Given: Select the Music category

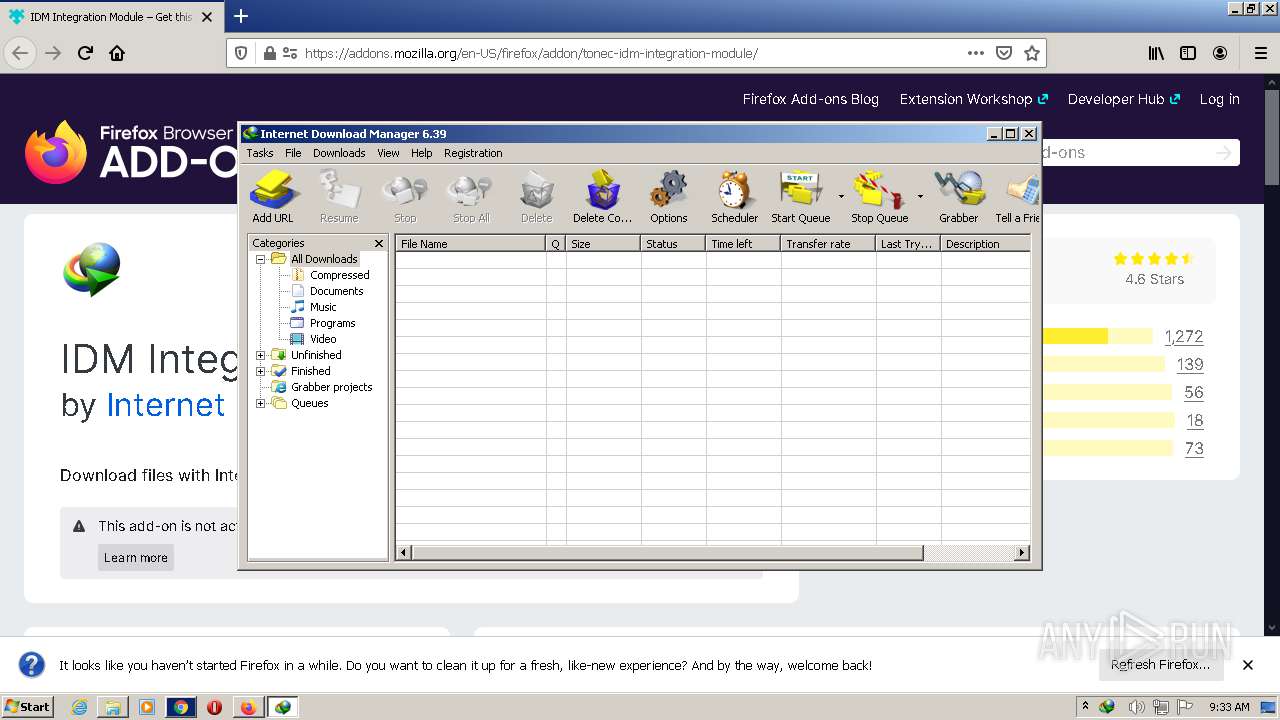Looking at the screenshot, I should 323,307.
